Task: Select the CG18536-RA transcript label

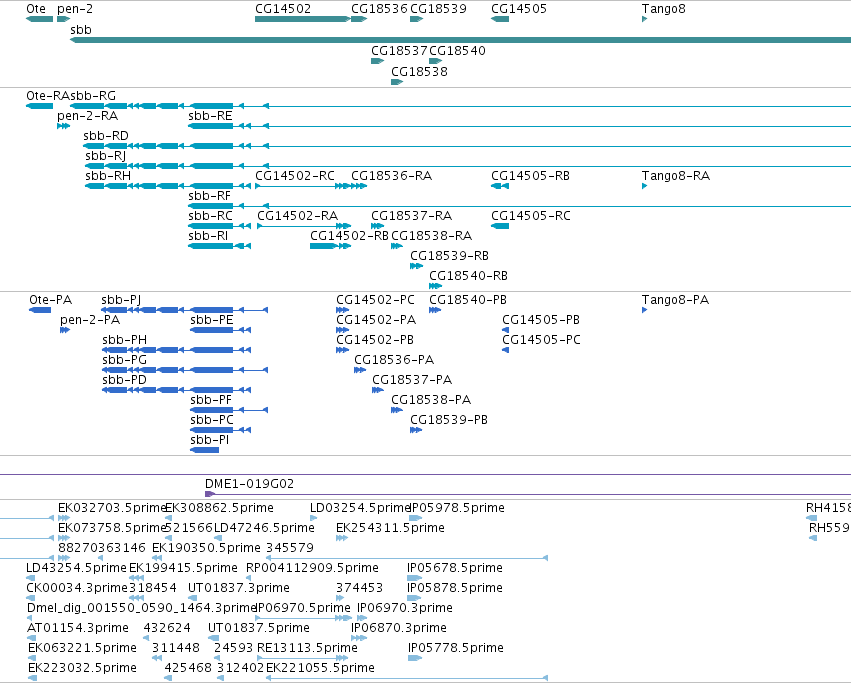Action: (x=391, y=176)
